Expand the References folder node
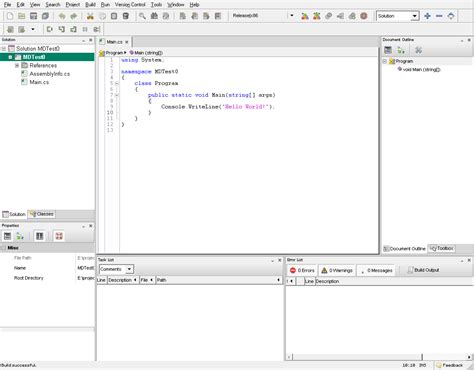 coord(17,65)
